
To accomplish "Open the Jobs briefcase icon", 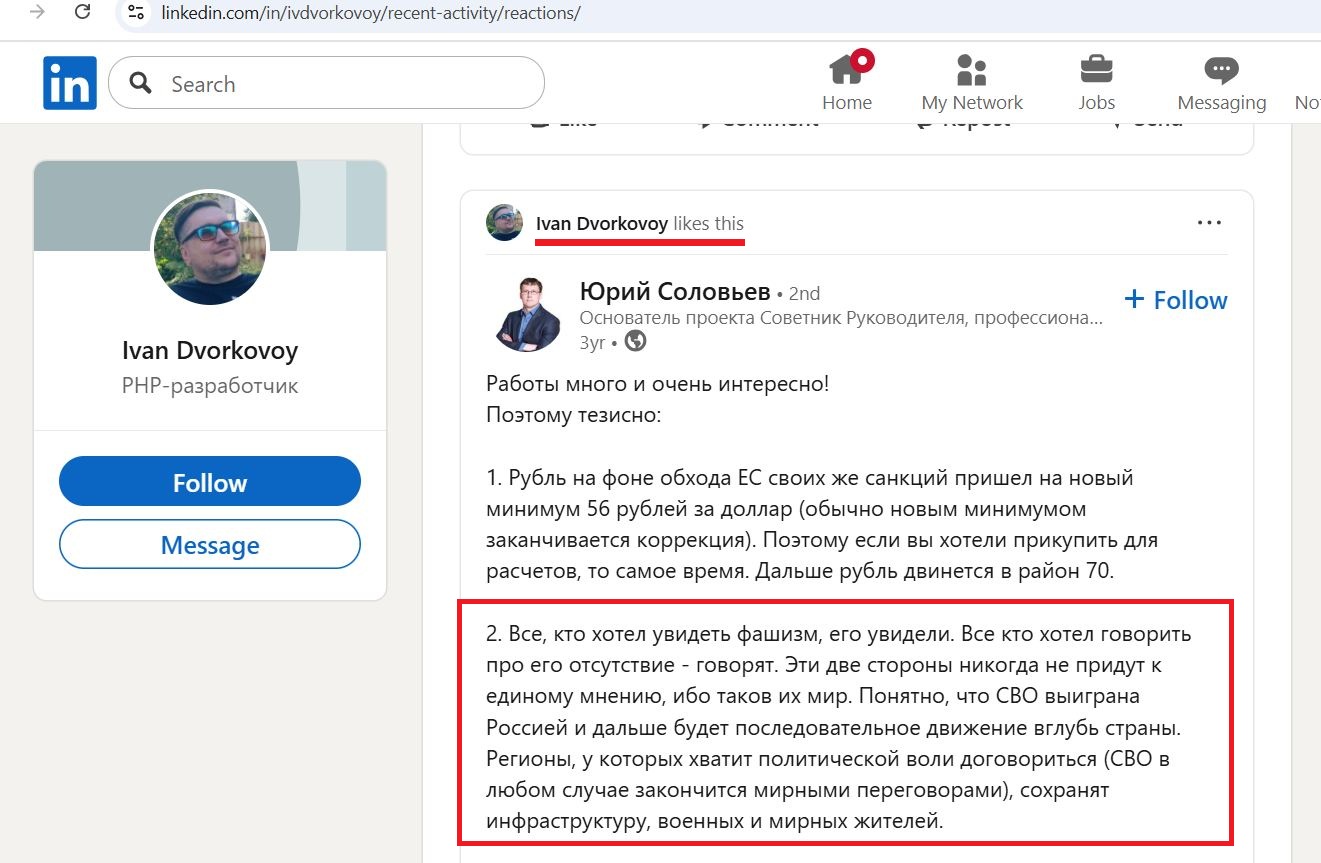I will (x=1096, y=70).
